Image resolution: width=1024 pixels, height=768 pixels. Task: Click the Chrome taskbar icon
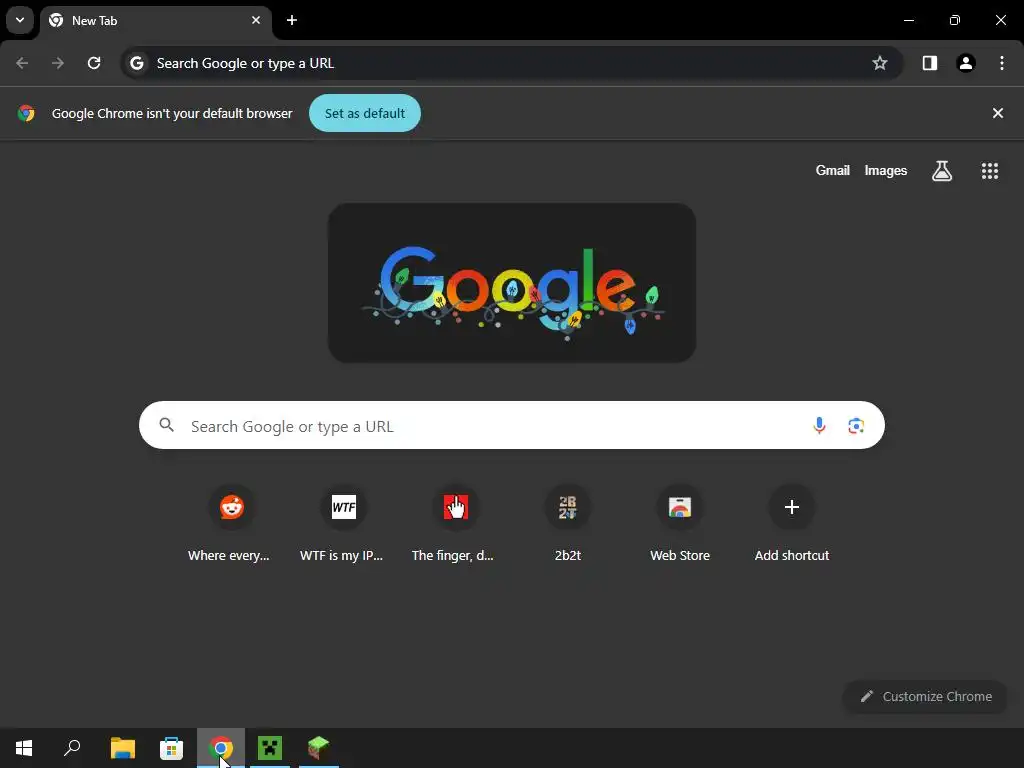221,748
